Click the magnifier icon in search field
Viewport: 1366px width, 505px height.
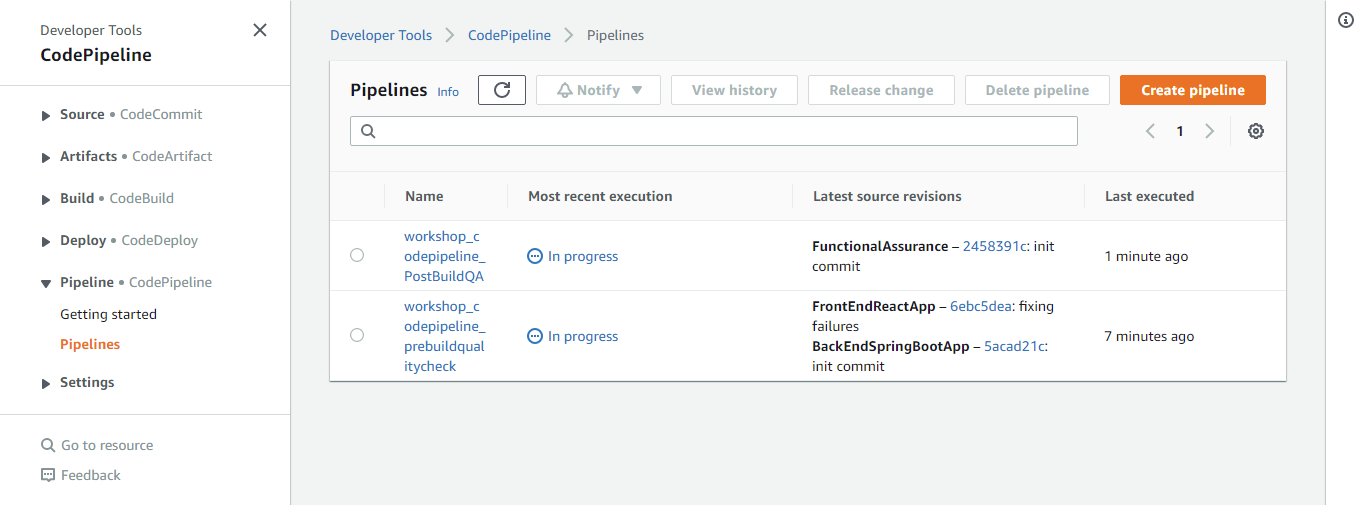click(x=367, y=131)
